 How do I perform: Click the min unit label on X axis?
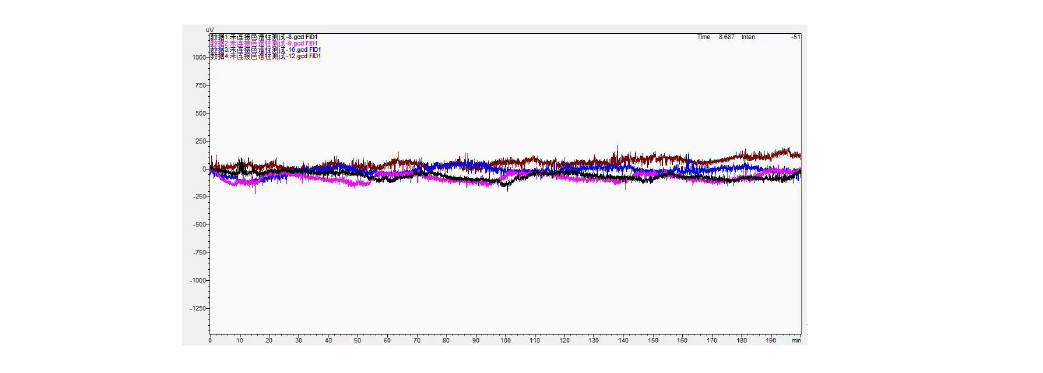point(796,340)
